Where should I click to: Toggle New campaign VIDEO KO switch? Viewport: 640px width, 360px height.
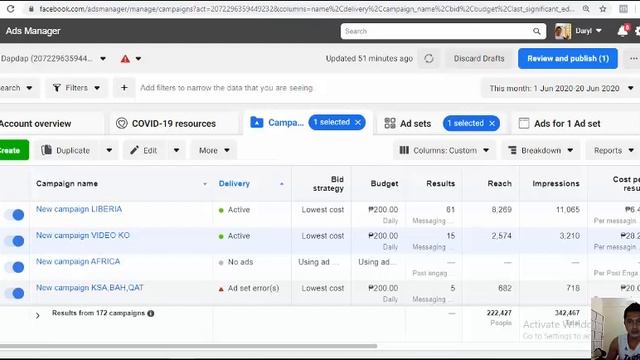(x=14, y=241)
